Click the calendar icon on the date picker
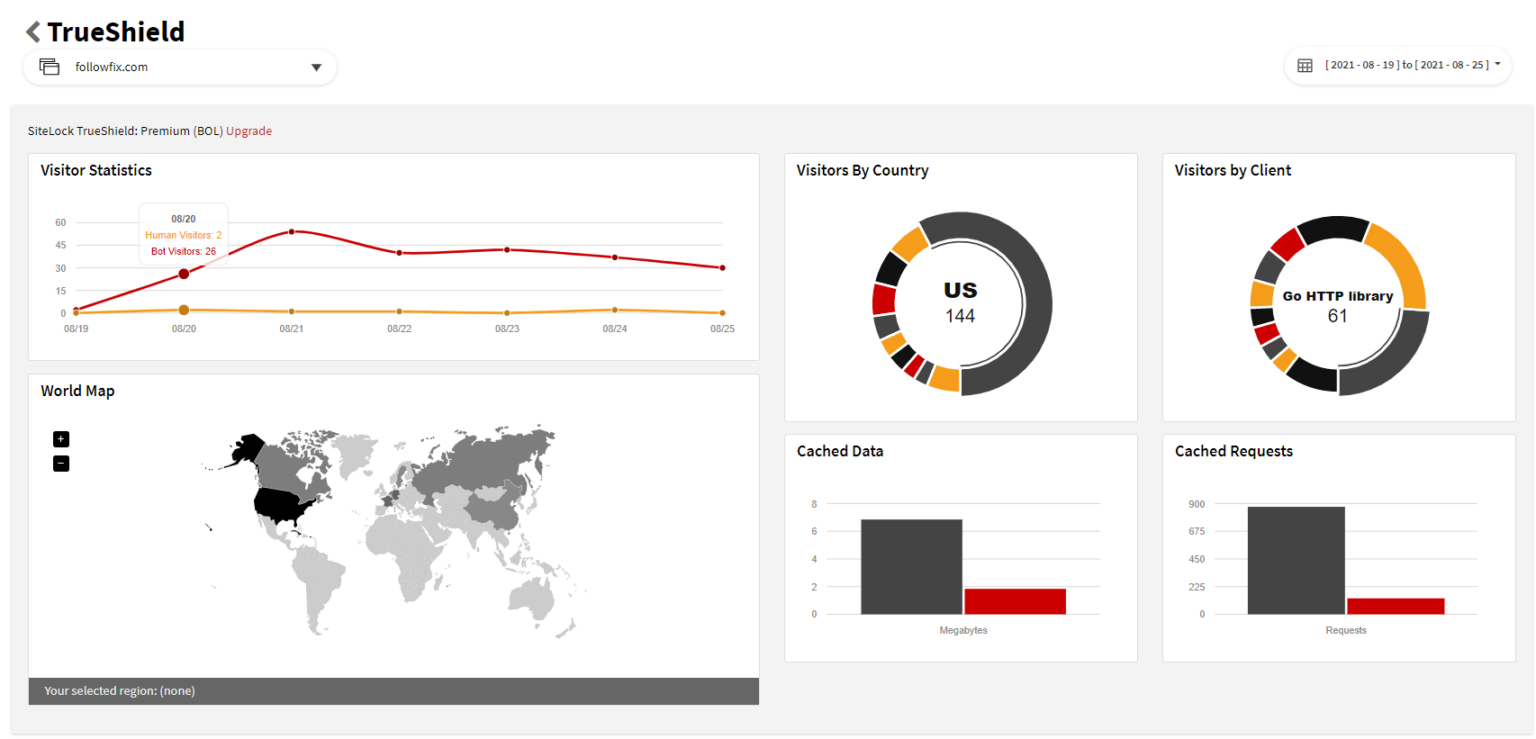Image resolution: width=1536 pixels, height=739 pixels. (x=1305, y=64)
